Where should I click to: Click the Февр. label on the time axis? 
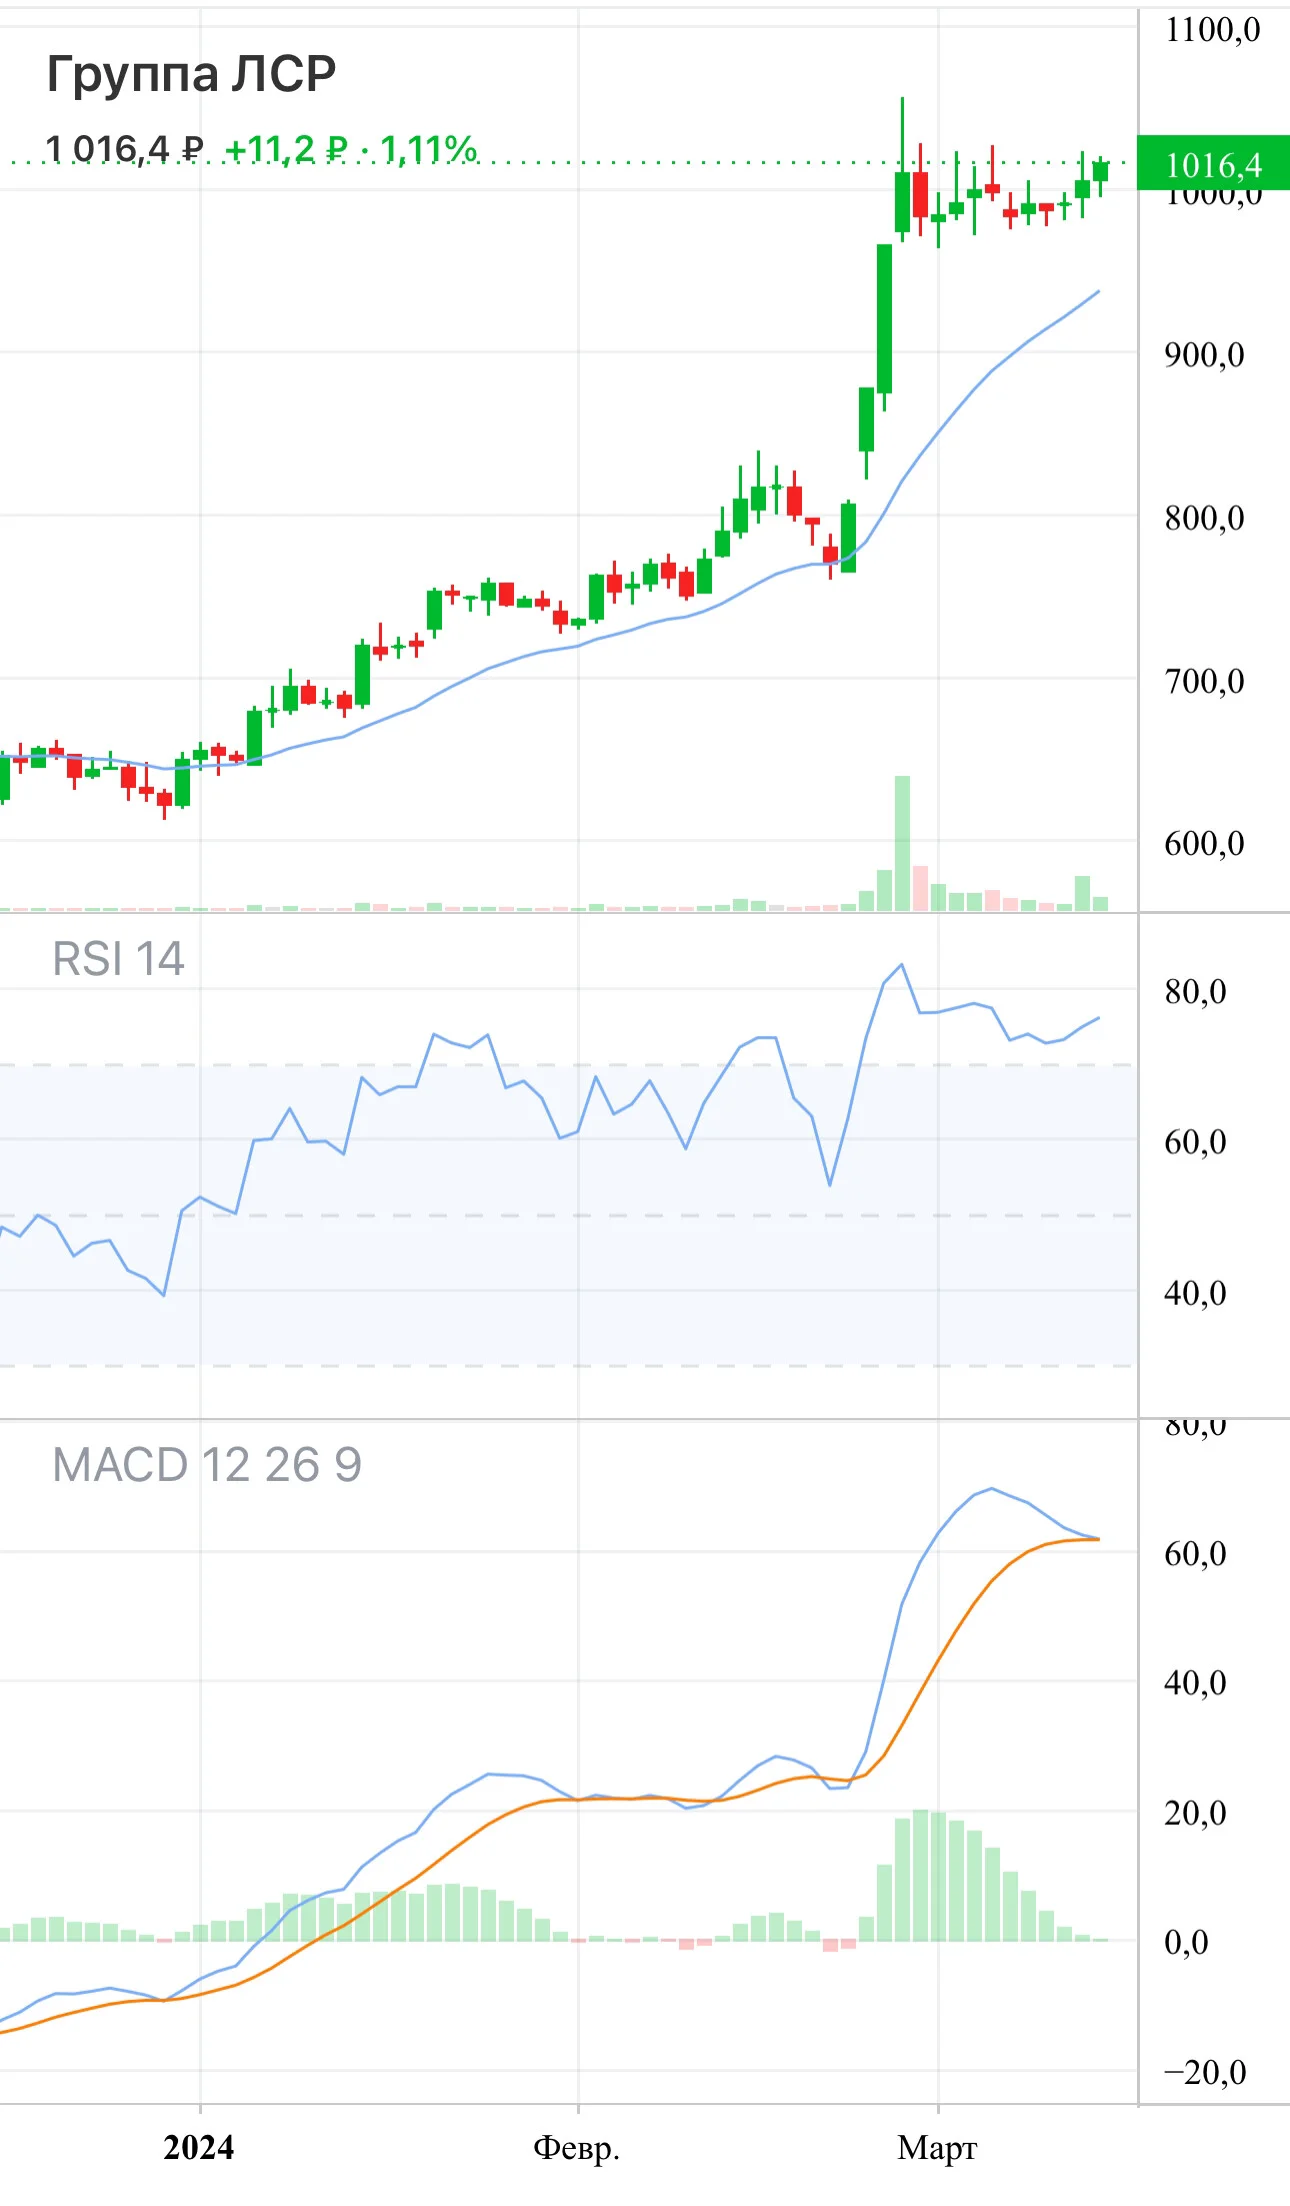[576, 2147]
